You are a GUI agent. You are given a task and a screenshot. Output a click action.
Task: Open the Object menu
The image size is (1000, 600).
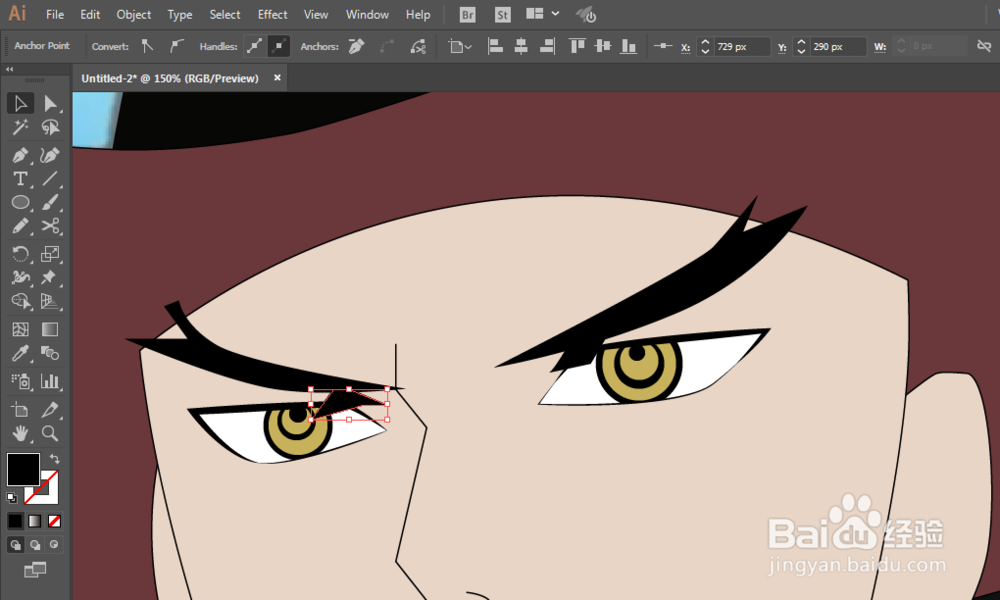134,15
